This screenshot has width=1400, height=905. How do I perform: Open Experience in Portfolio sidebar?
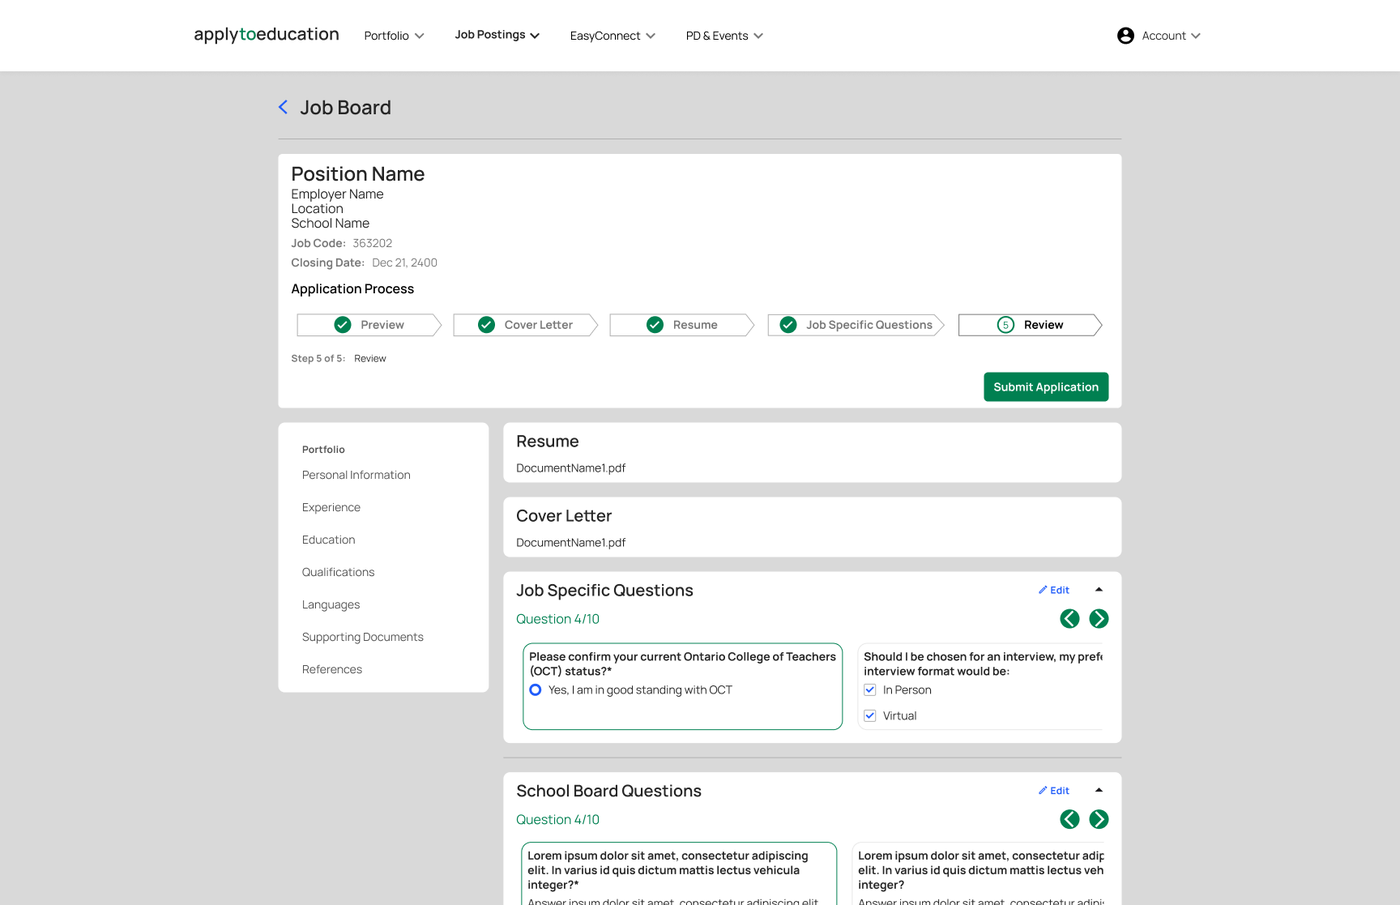tap(331, 508)
